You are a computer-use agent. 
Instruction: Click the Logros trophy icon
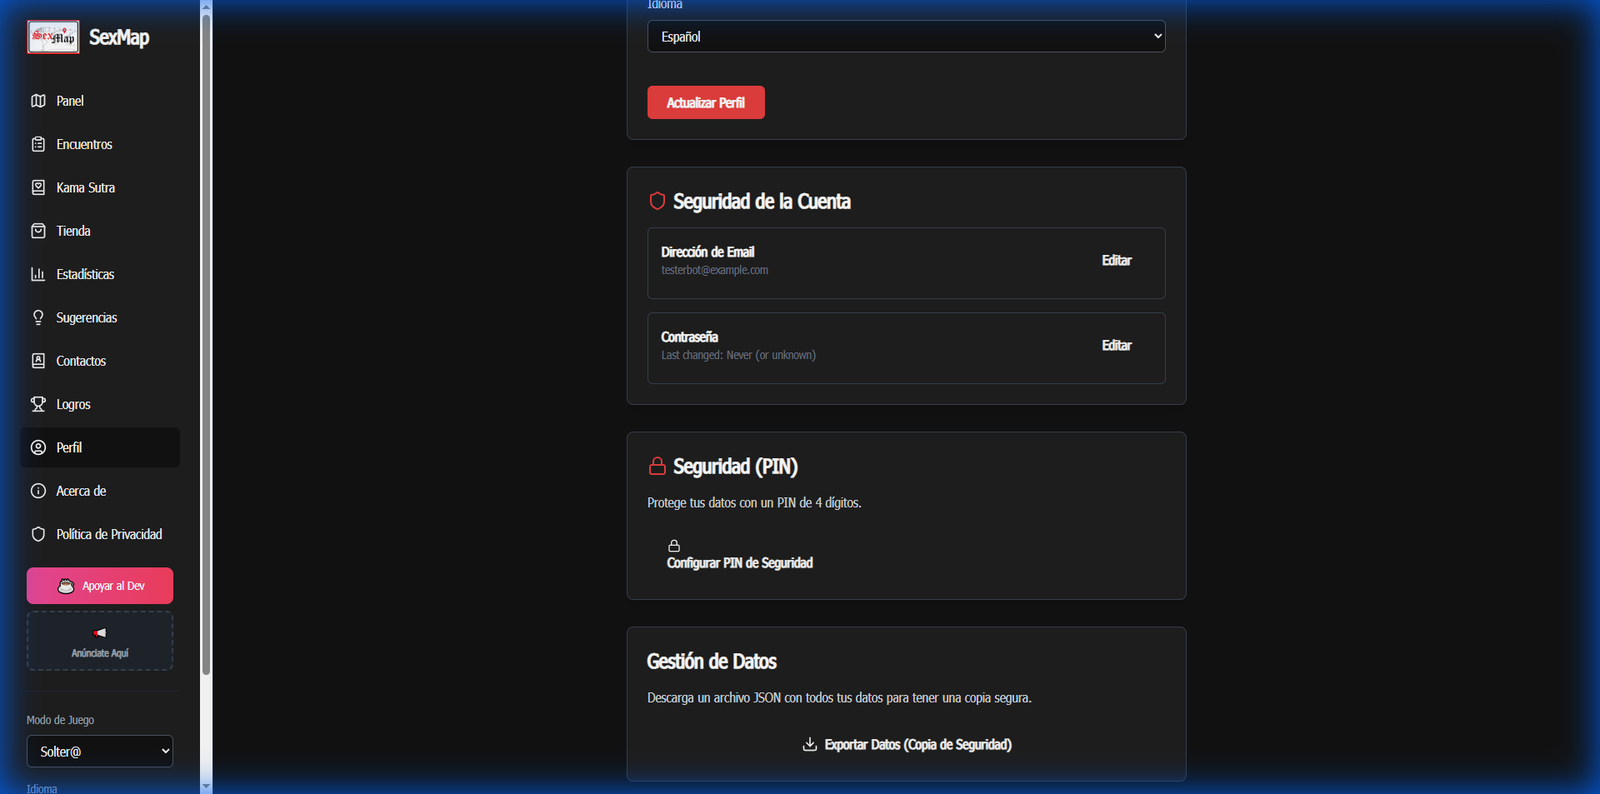click(x=38, y=404)
